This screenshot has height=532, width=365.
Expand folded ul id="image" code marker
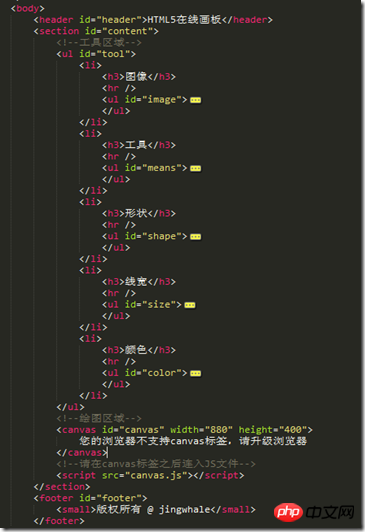195,100
